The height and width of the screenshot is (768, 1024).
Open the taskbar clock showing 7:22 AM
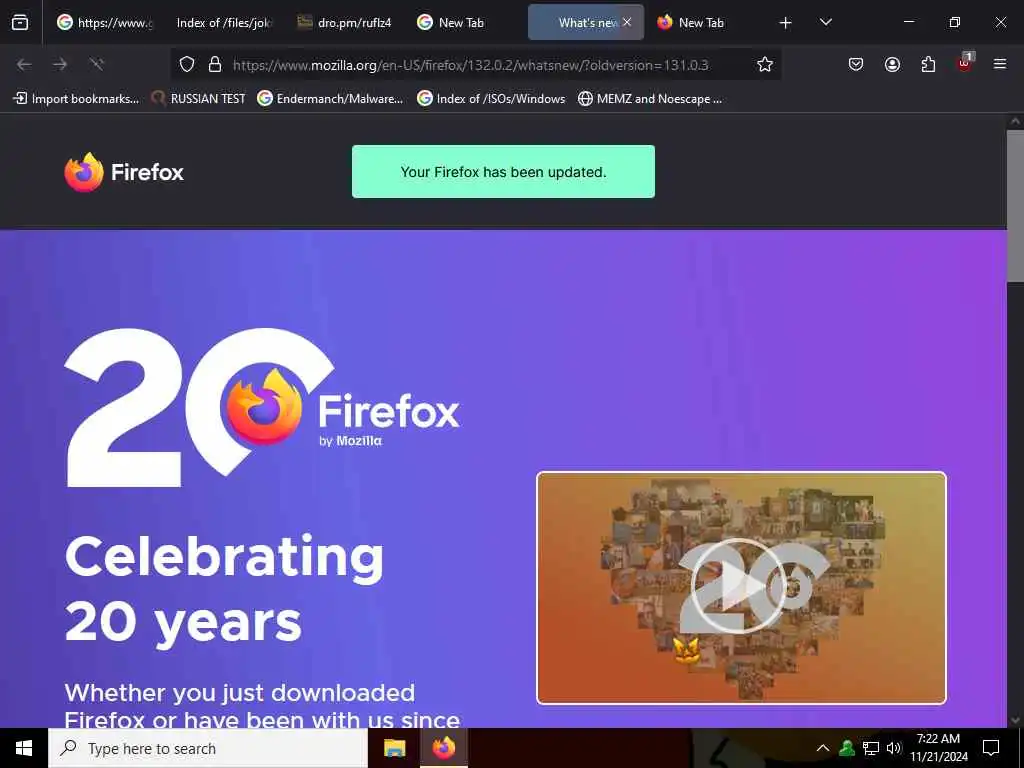(x=938, y=748)
